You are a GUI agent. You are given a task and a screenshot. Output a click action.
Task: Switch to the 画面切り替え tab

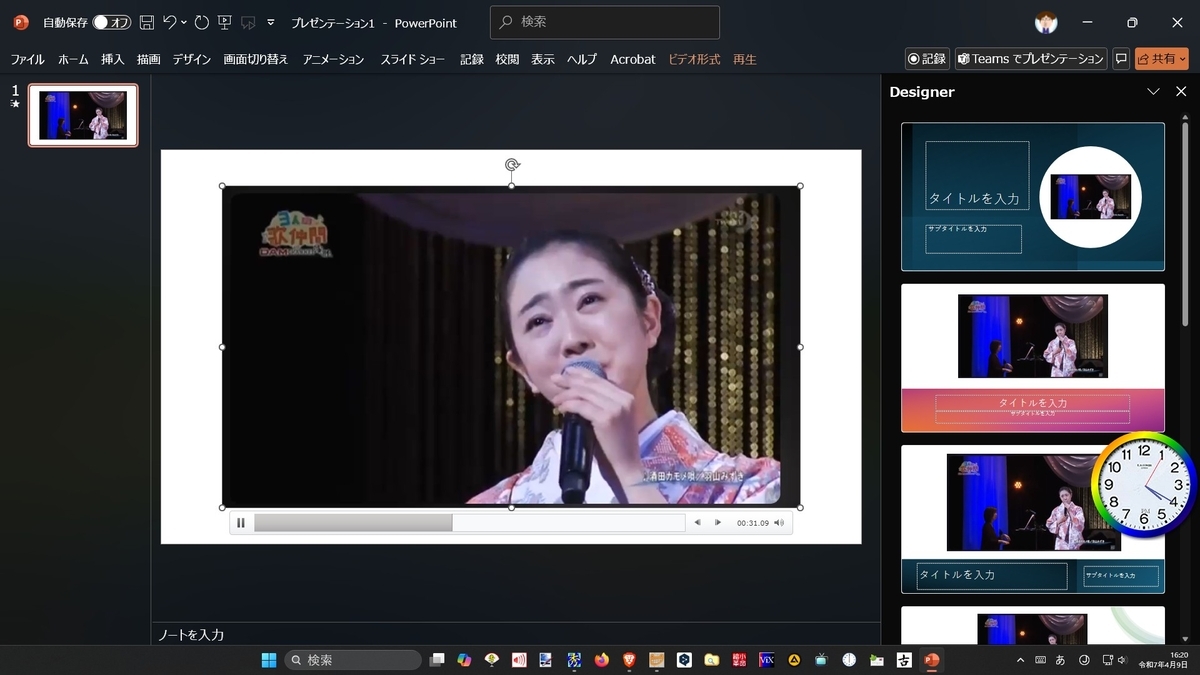pyautogui.click(x=256, y=59)
